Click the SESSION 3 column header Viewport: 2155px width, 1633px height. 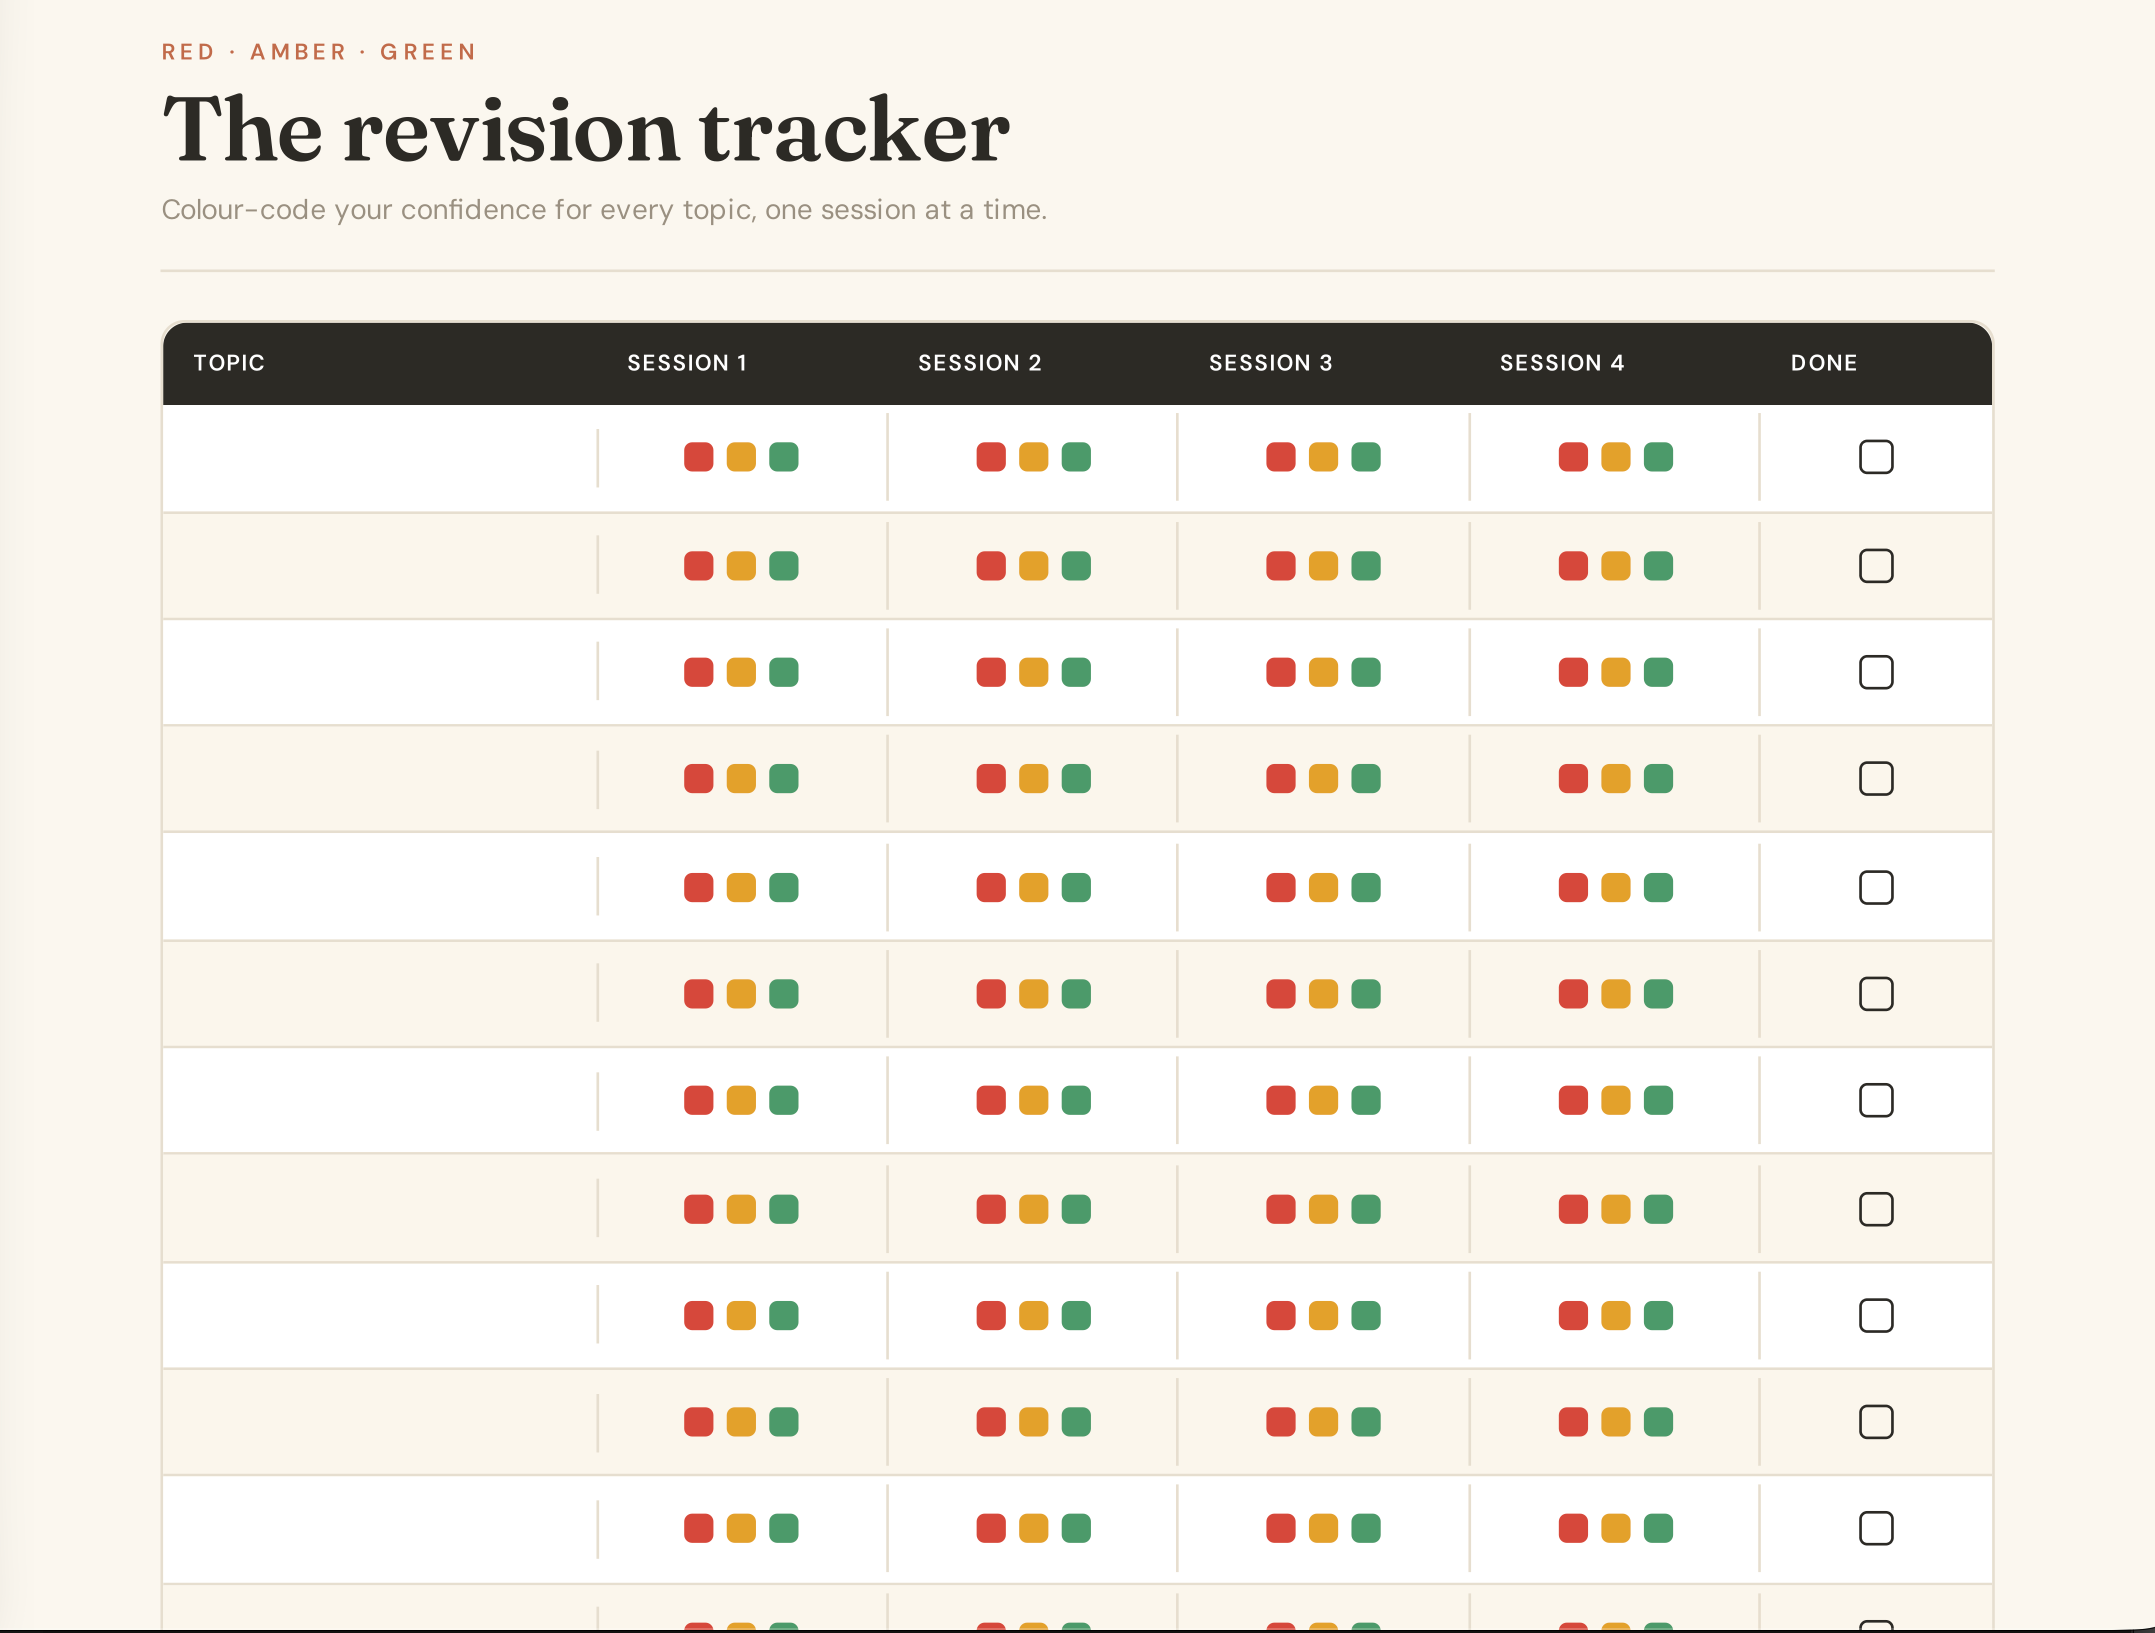coord(1271,363)
